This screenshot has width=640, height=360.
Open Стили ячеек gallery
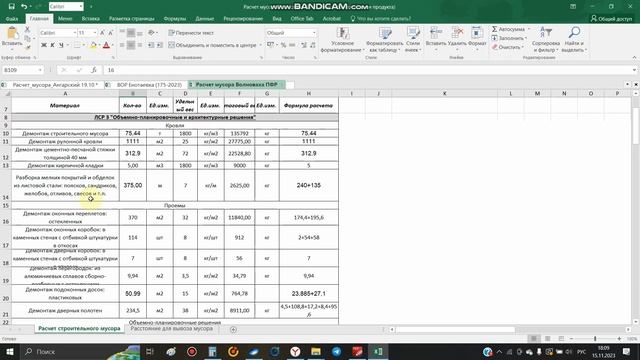(x=413, y=39)
